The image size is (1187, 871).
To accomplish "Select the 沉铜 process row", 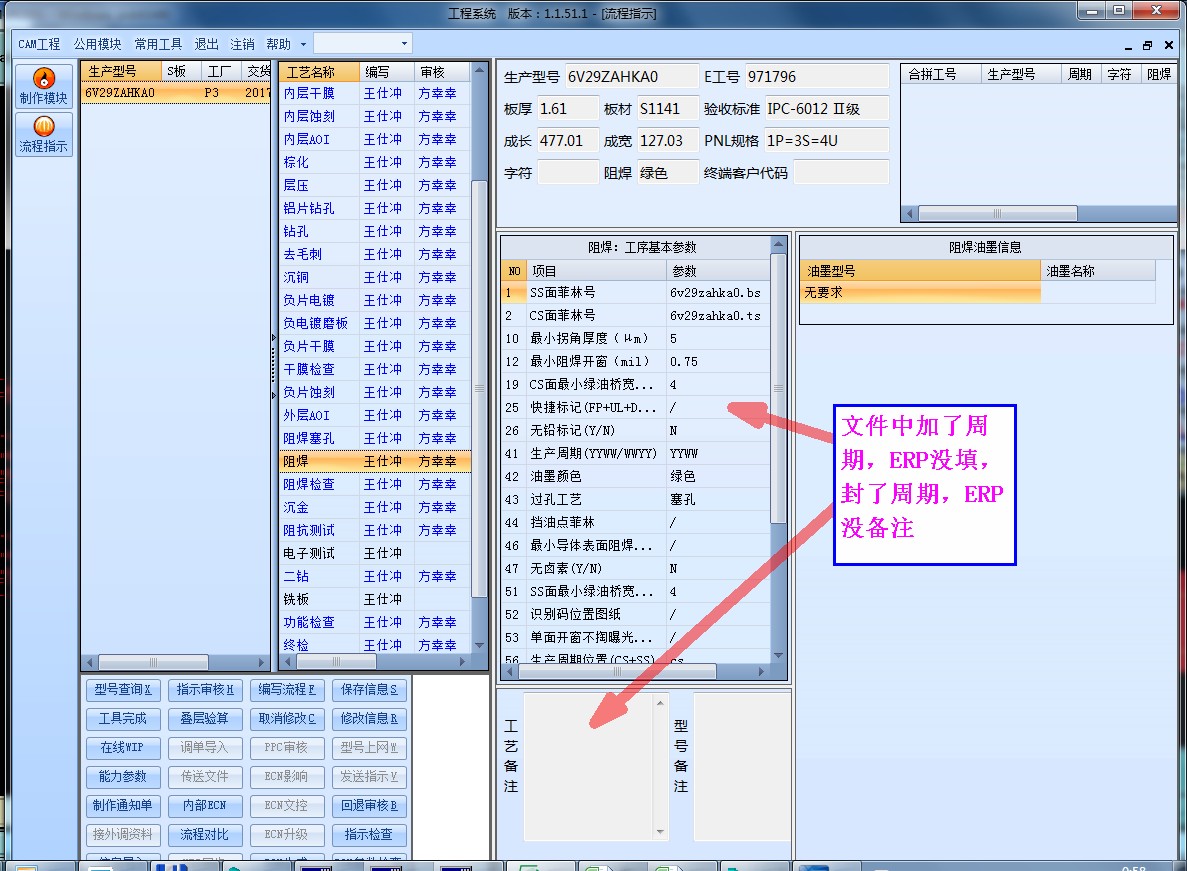I will click(375, 277).
